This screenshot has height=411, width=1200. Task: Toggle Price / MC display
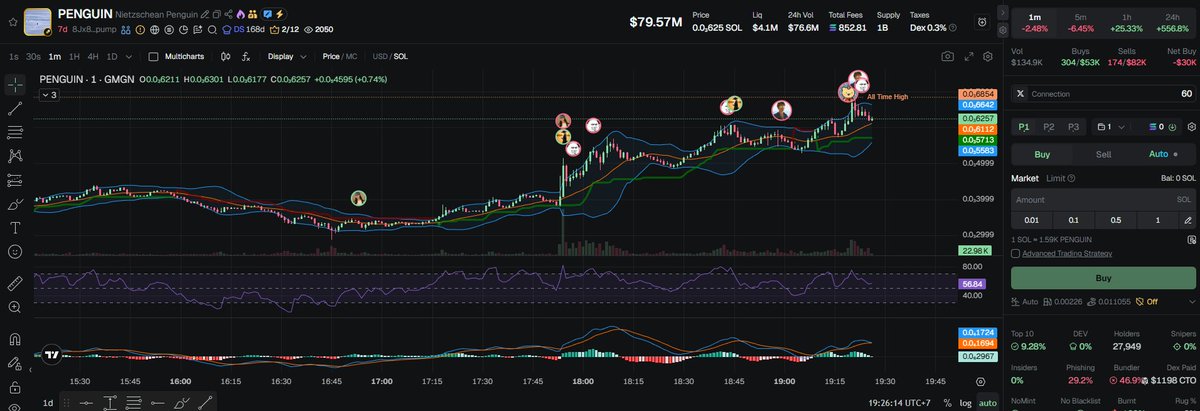pos(339,57)
